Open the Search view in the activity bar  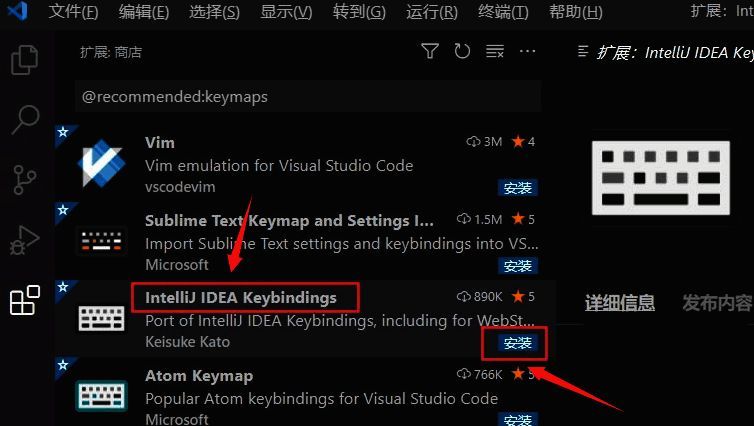click(25, 119)
